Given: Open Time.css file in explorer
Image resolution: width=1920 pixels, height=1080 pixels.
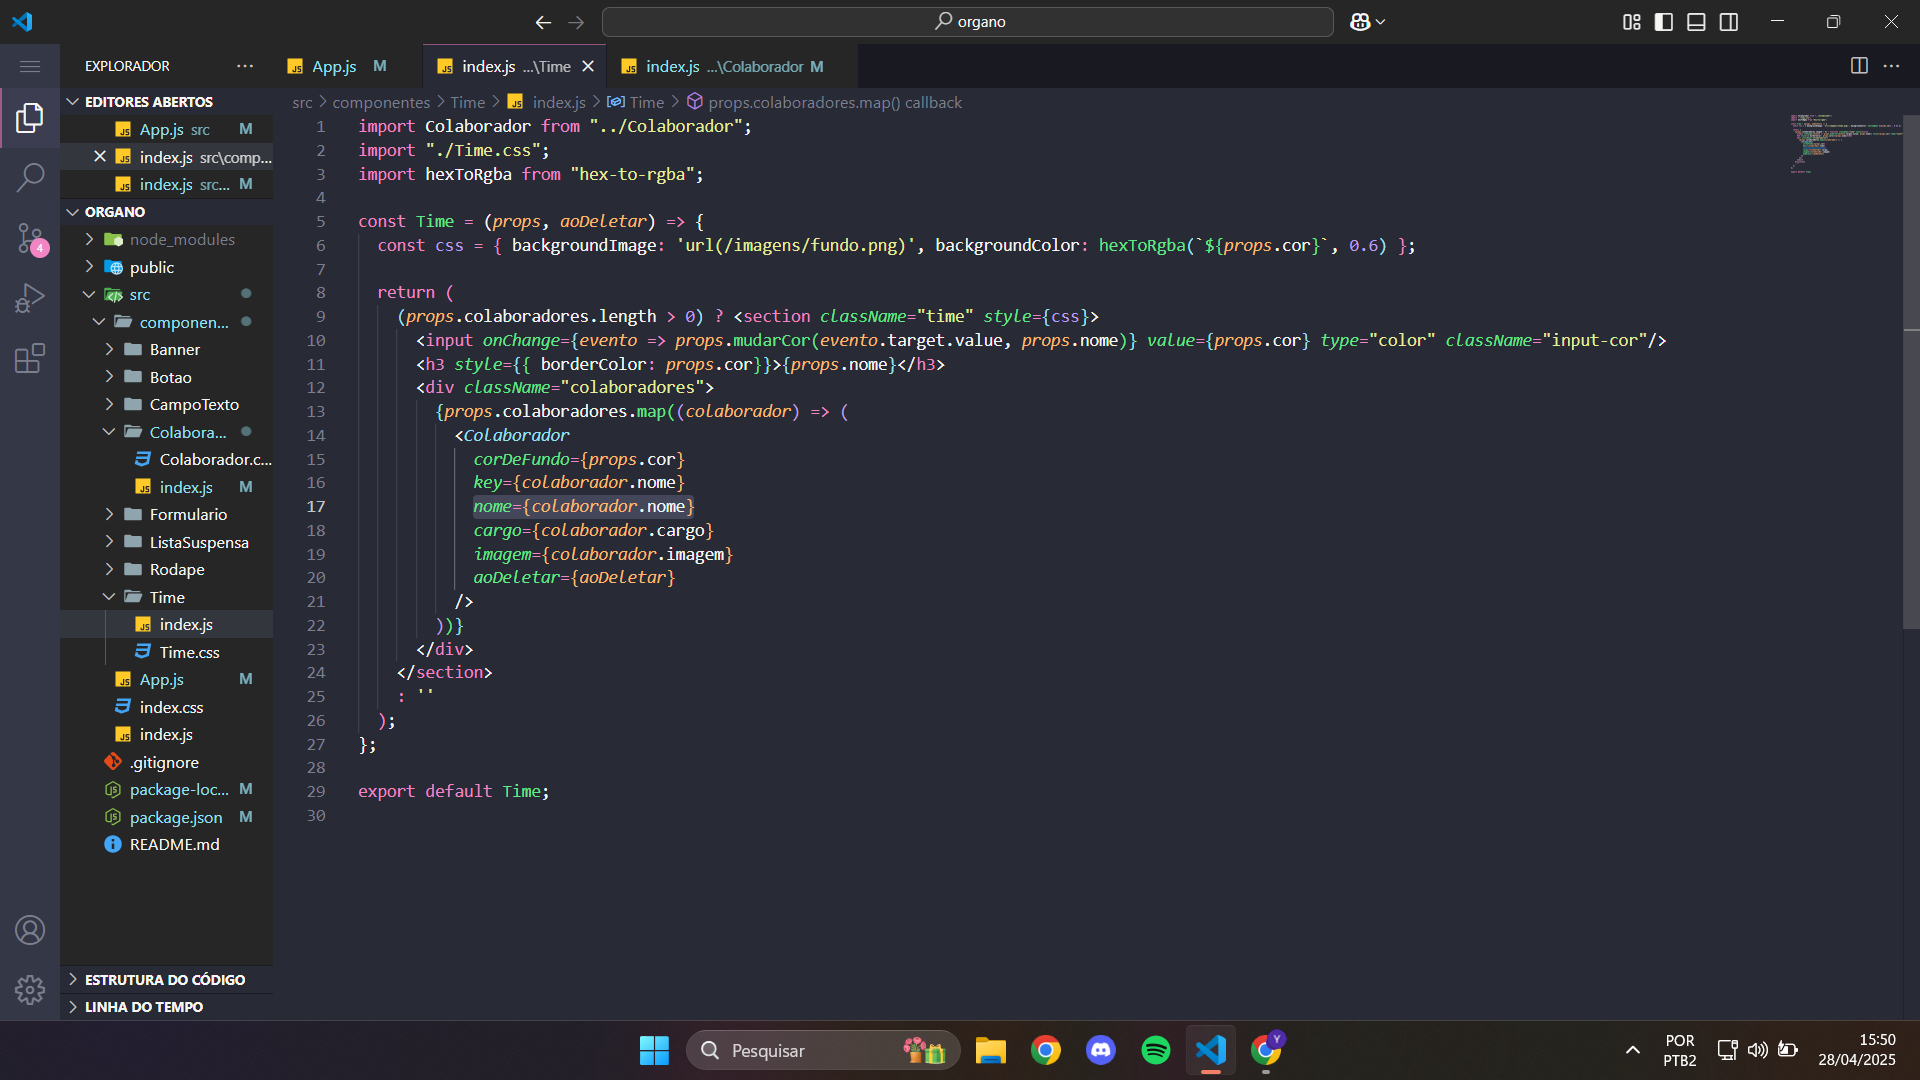Looking at the screenshot, I should (189, 652).
